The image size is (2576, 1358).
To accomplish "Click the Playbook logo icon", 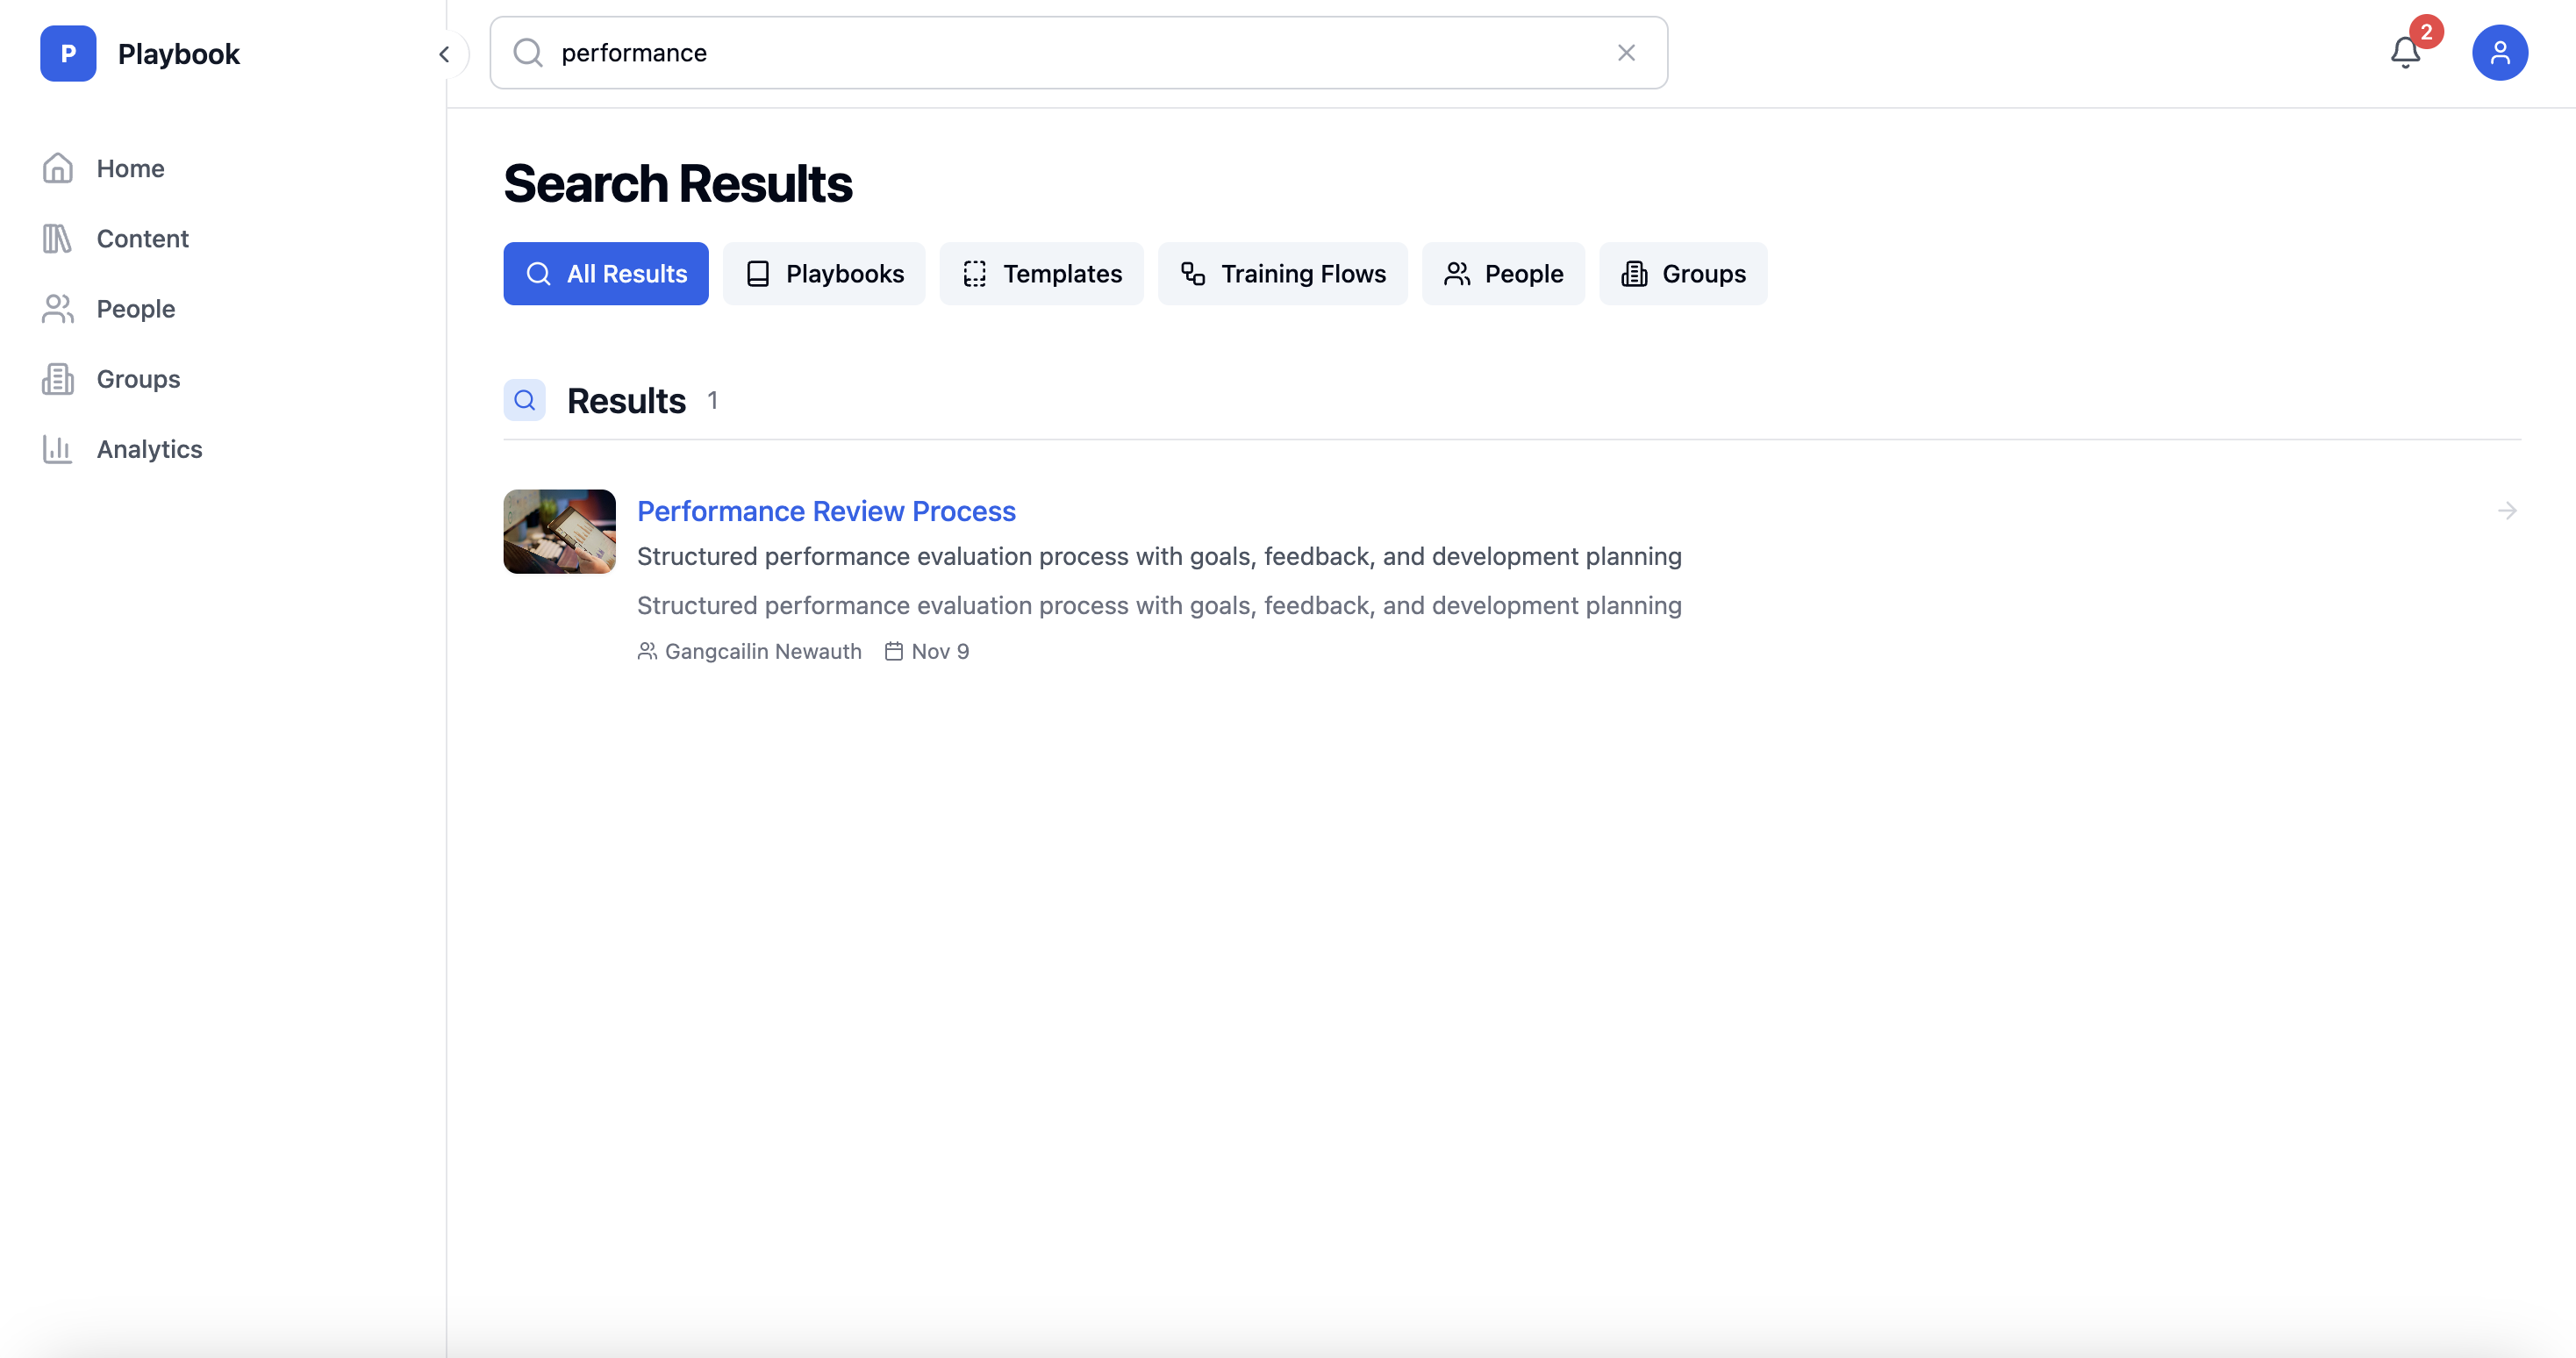I will pyautogui.click(x=67, y=53).
